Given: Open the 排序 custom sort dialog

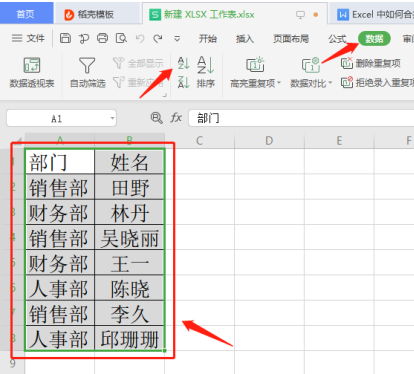Looking at the screenshot, I should [x=205, y=72].
